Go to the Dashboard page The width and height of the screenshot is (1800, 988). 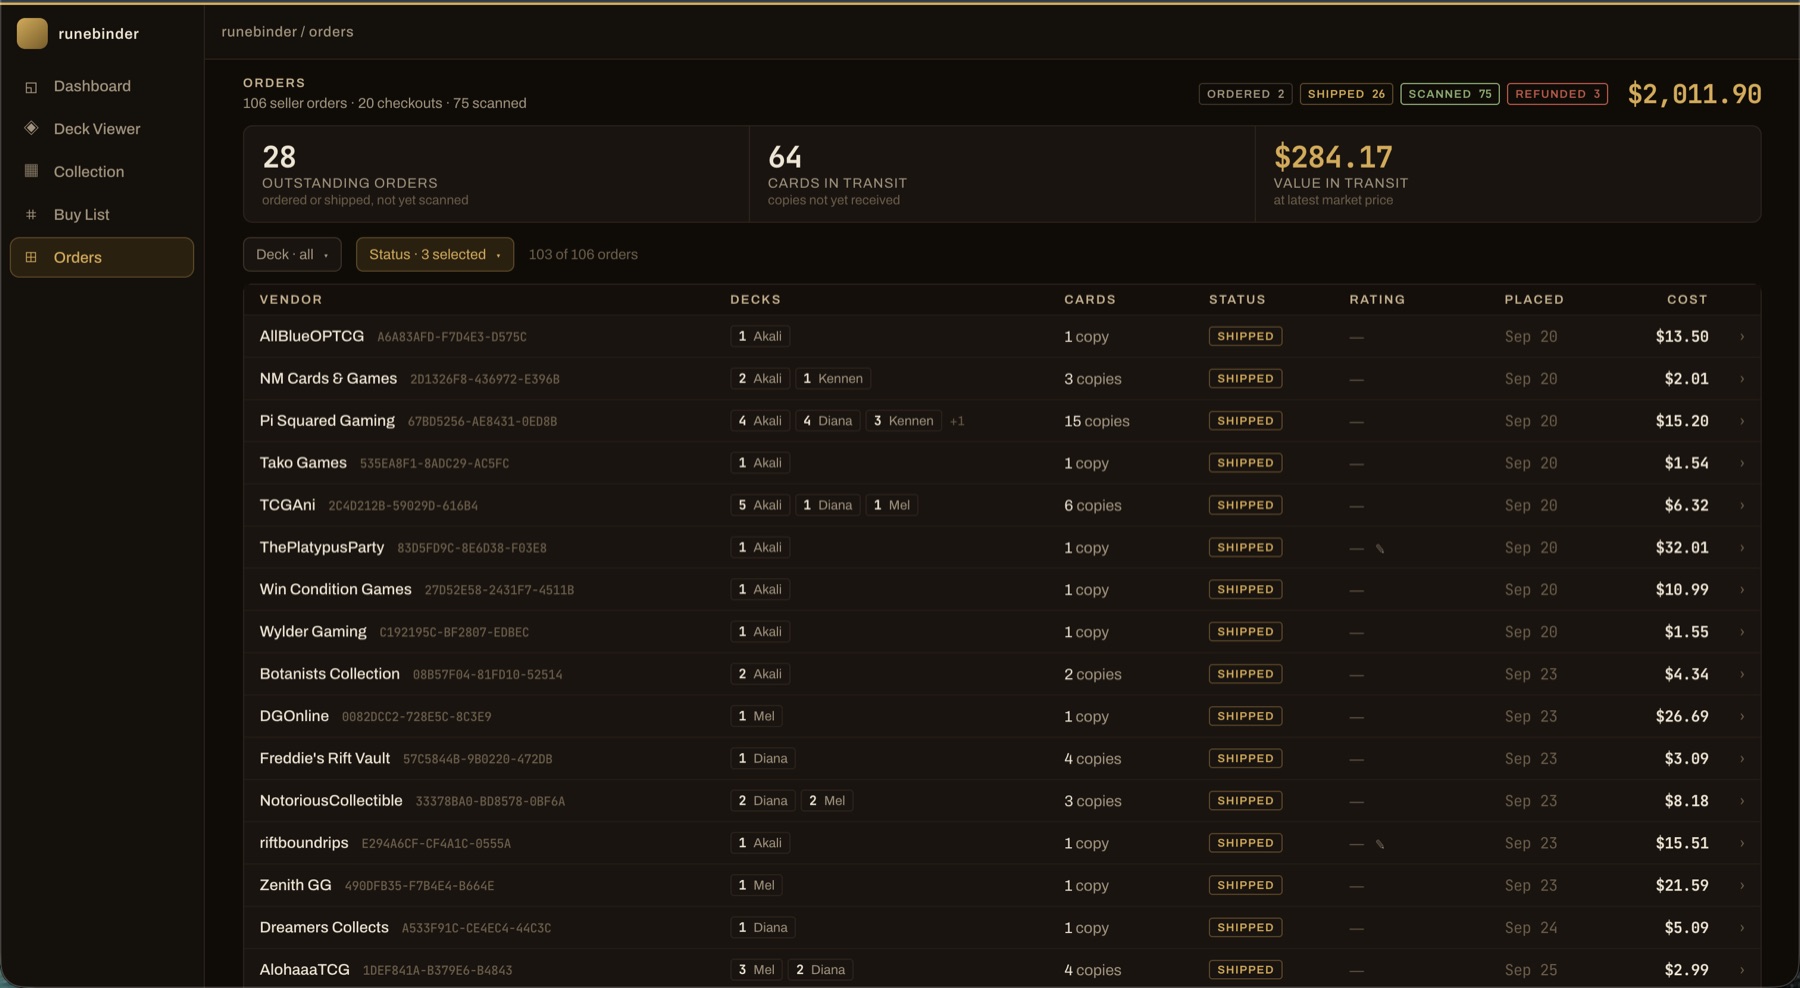tap(102, 86)
